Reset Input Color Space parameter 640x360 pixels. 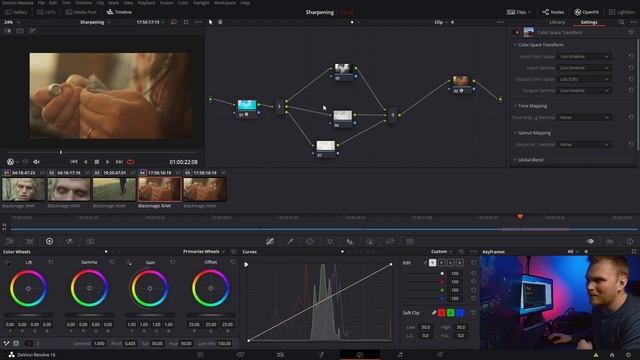pyautogui.click(x=631, y=57)
